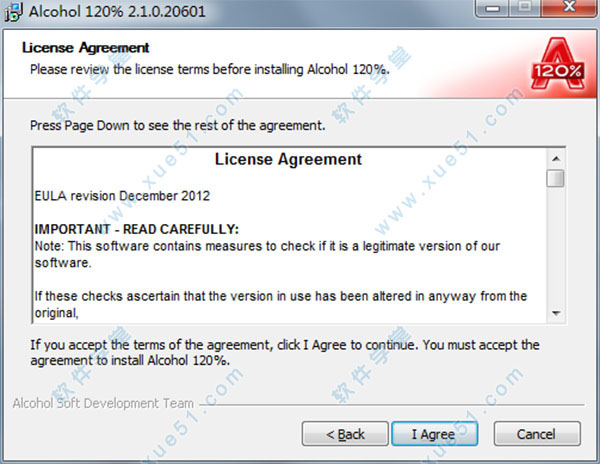This screenshot has width=600, height=464.
Task: Click the window title 'Alcohol 120% 2.1.0.20601'
Action: (x=117, y=11)
